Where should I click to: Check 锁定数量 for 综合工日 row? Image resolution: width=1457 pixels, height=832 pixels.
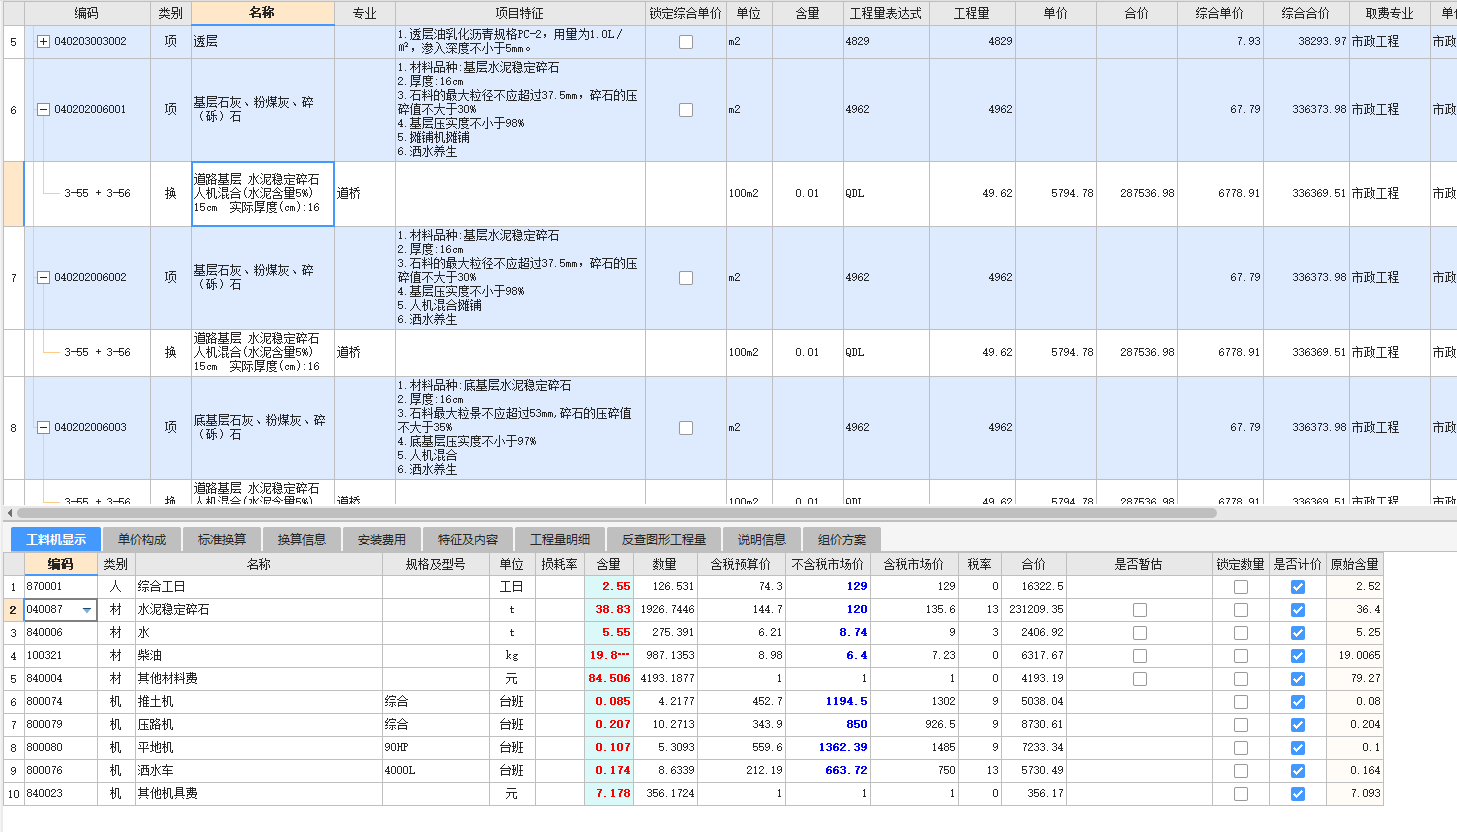pyautogui.click(x=1241, y=587)
